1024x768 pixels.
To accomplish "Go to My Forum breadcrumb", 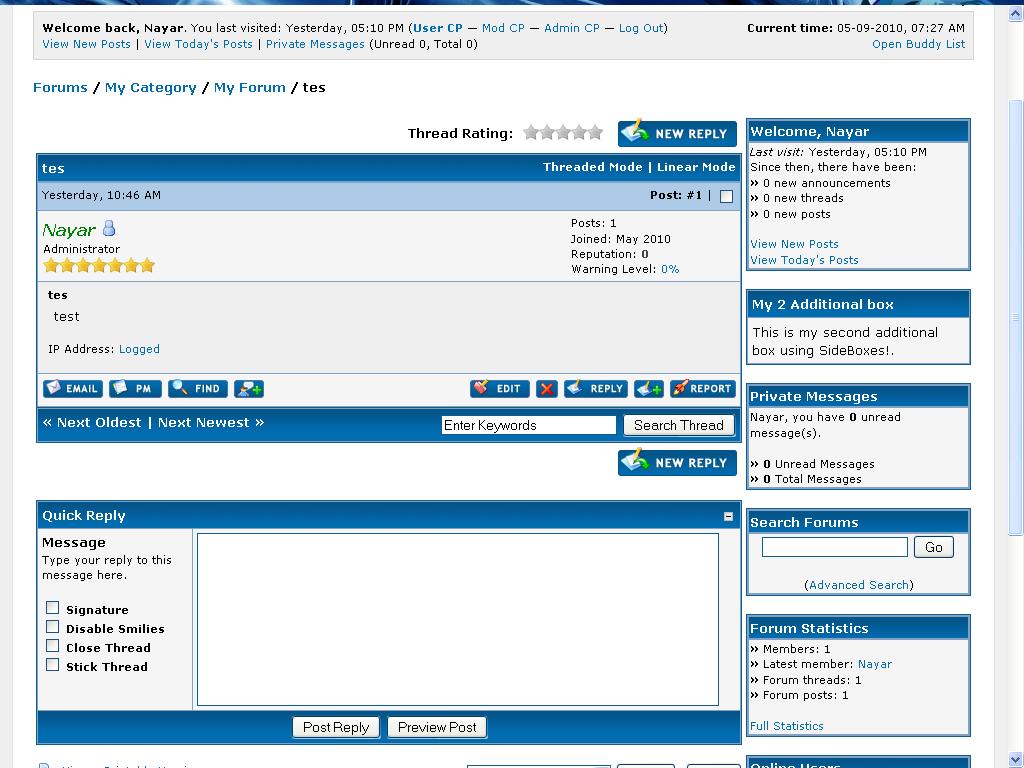I will pyautogui.click(x=249, y=88).
